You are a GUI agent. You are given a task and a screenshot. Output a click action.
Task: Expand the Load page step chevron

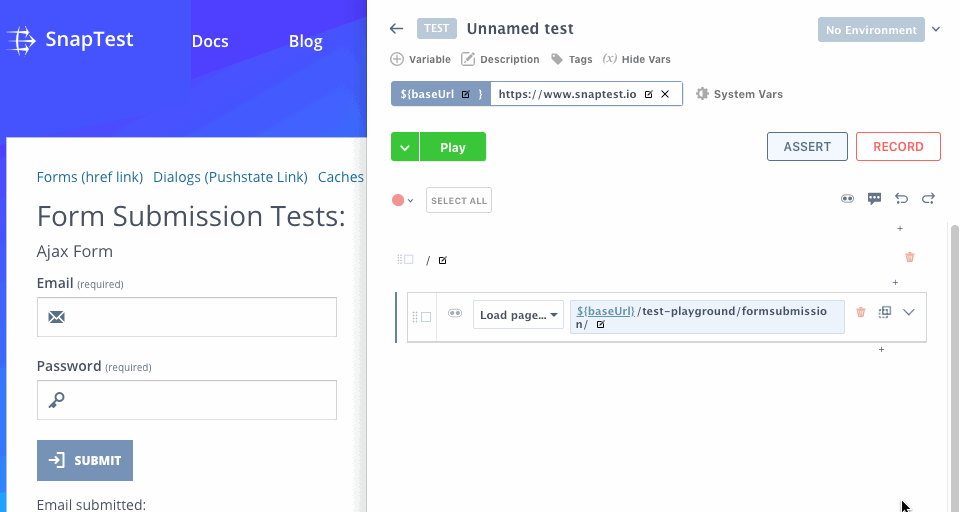(x=909, y=312)
